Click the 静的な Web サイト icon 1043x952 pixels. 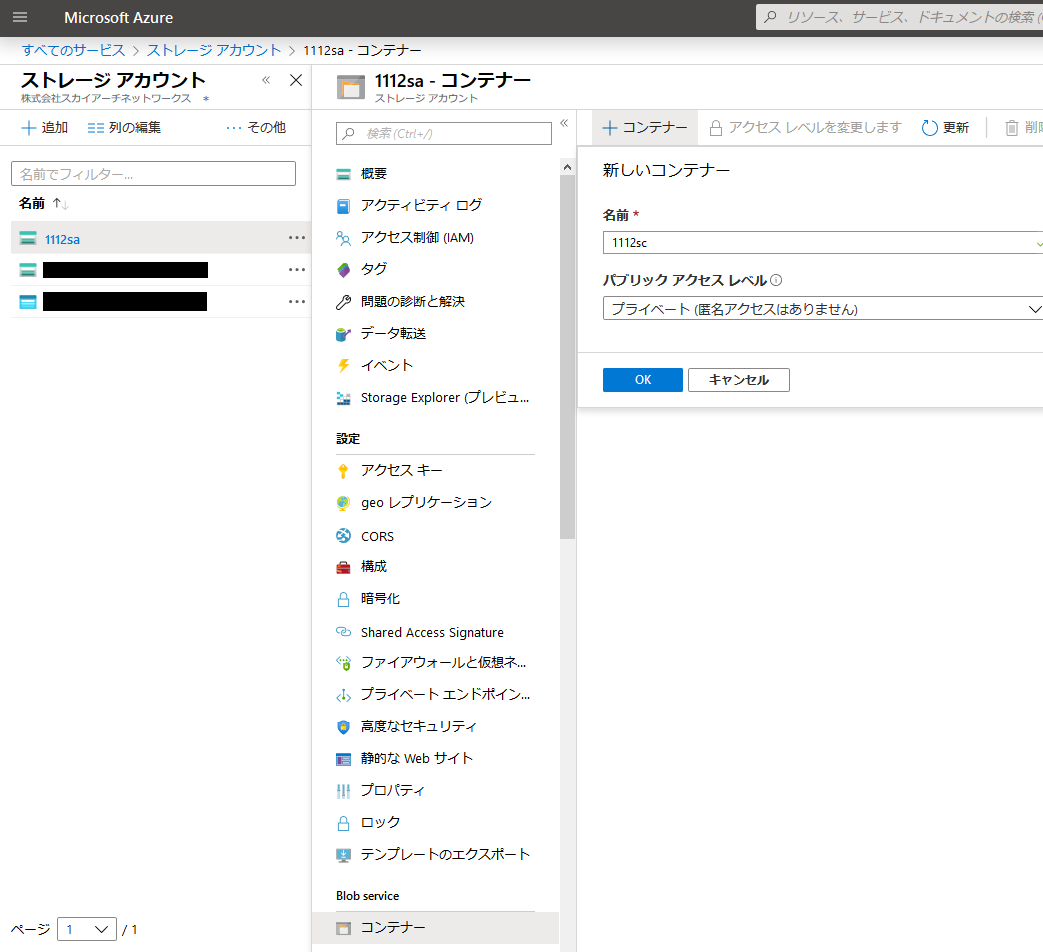(343, 759)
